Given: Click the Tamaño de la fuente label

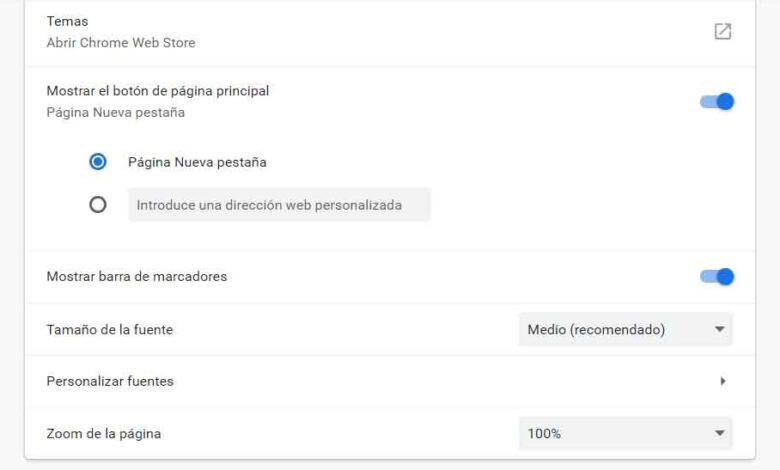Looking at the screenshot, I should [110, 329].
